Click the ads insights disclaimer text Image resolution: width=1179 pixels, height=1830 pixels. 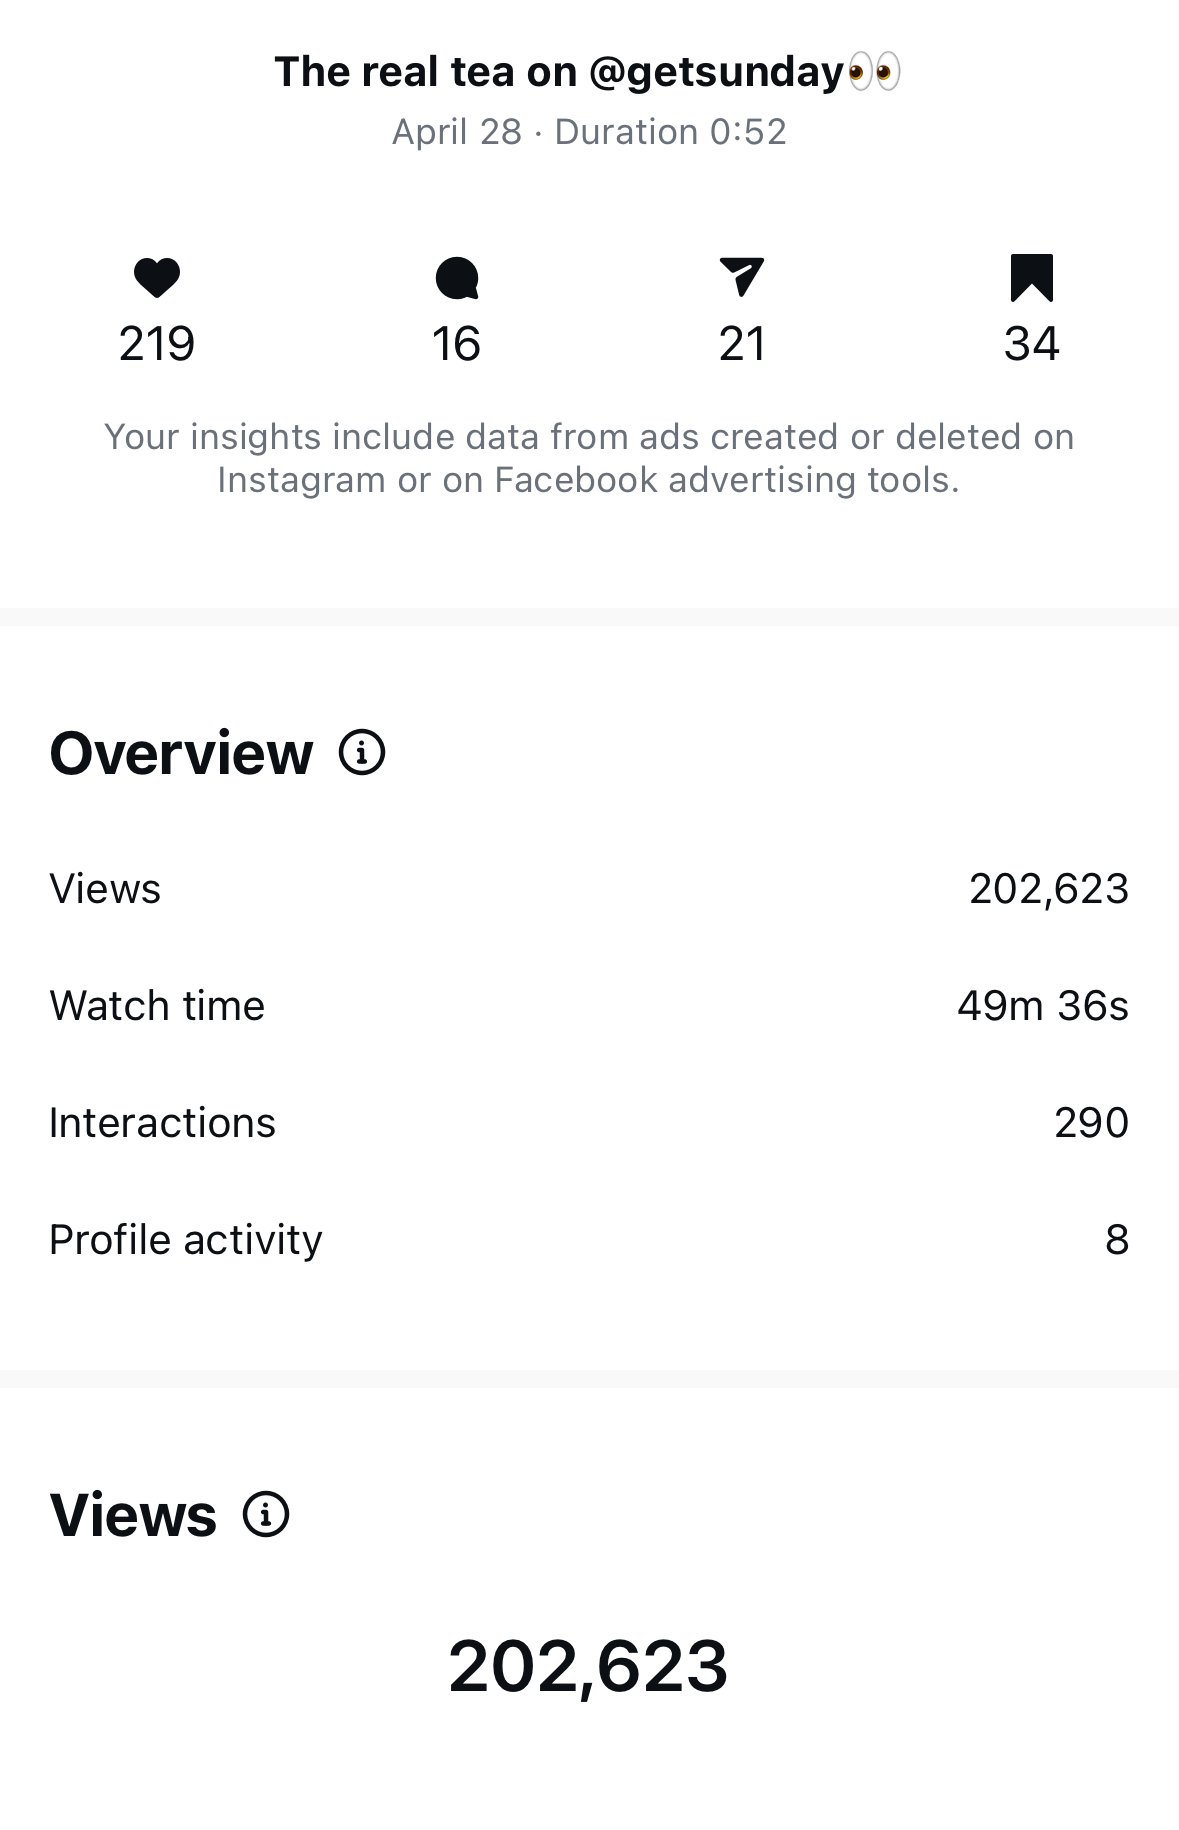[x=589, y=458]
